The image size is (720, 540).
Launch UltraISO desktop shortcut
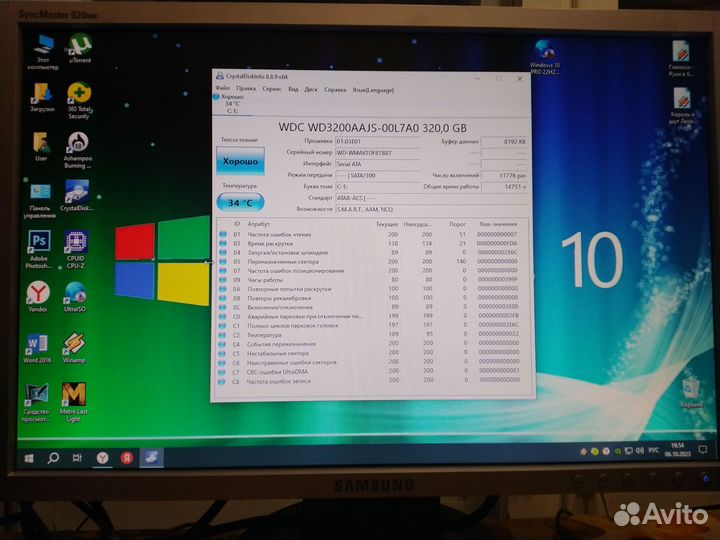coord(75,297)
